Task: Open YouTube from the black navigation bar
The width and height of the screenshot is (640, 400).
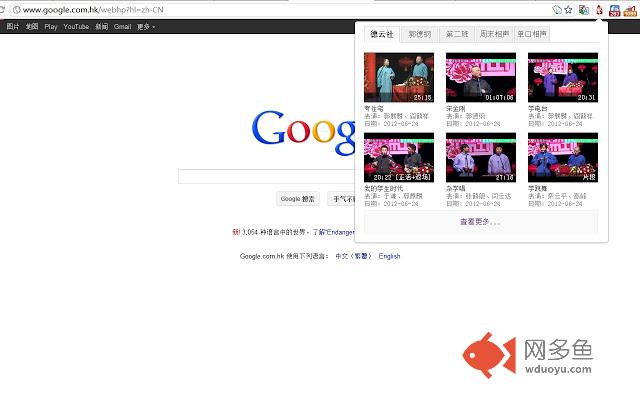Action: [76, 27]
